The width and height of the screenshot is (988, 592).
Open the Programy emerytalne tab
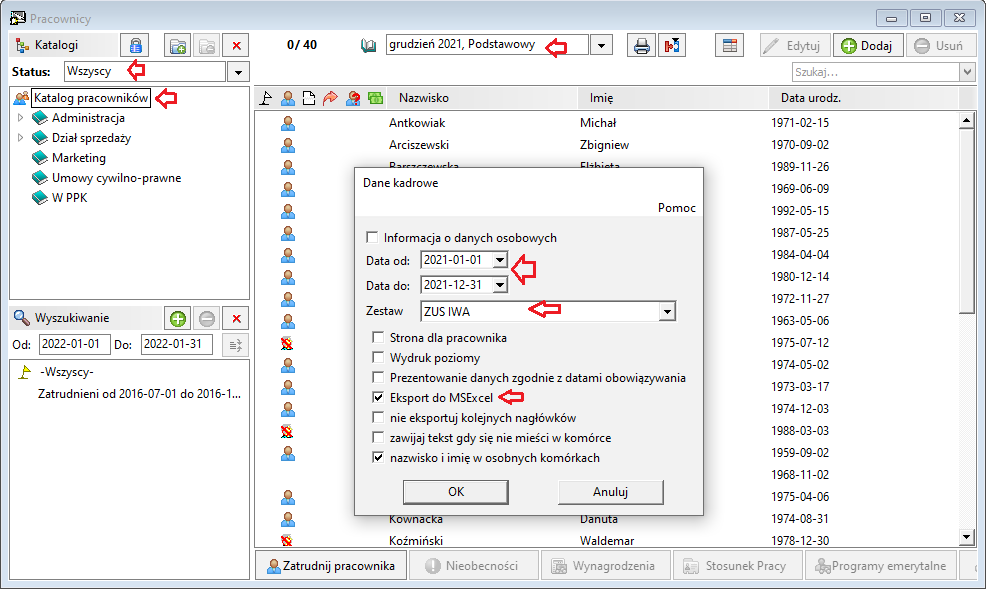point(880,566)
